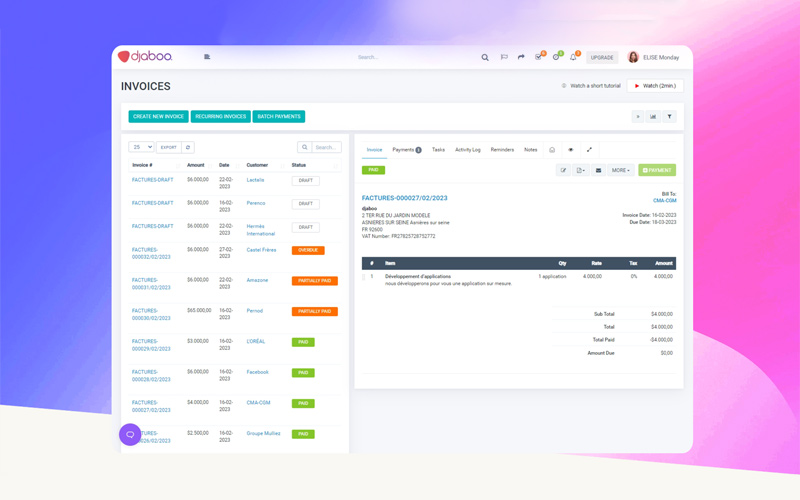Click FACTURES-000027/02/2023 invoice title in detail panel

[x=405, y=198]
